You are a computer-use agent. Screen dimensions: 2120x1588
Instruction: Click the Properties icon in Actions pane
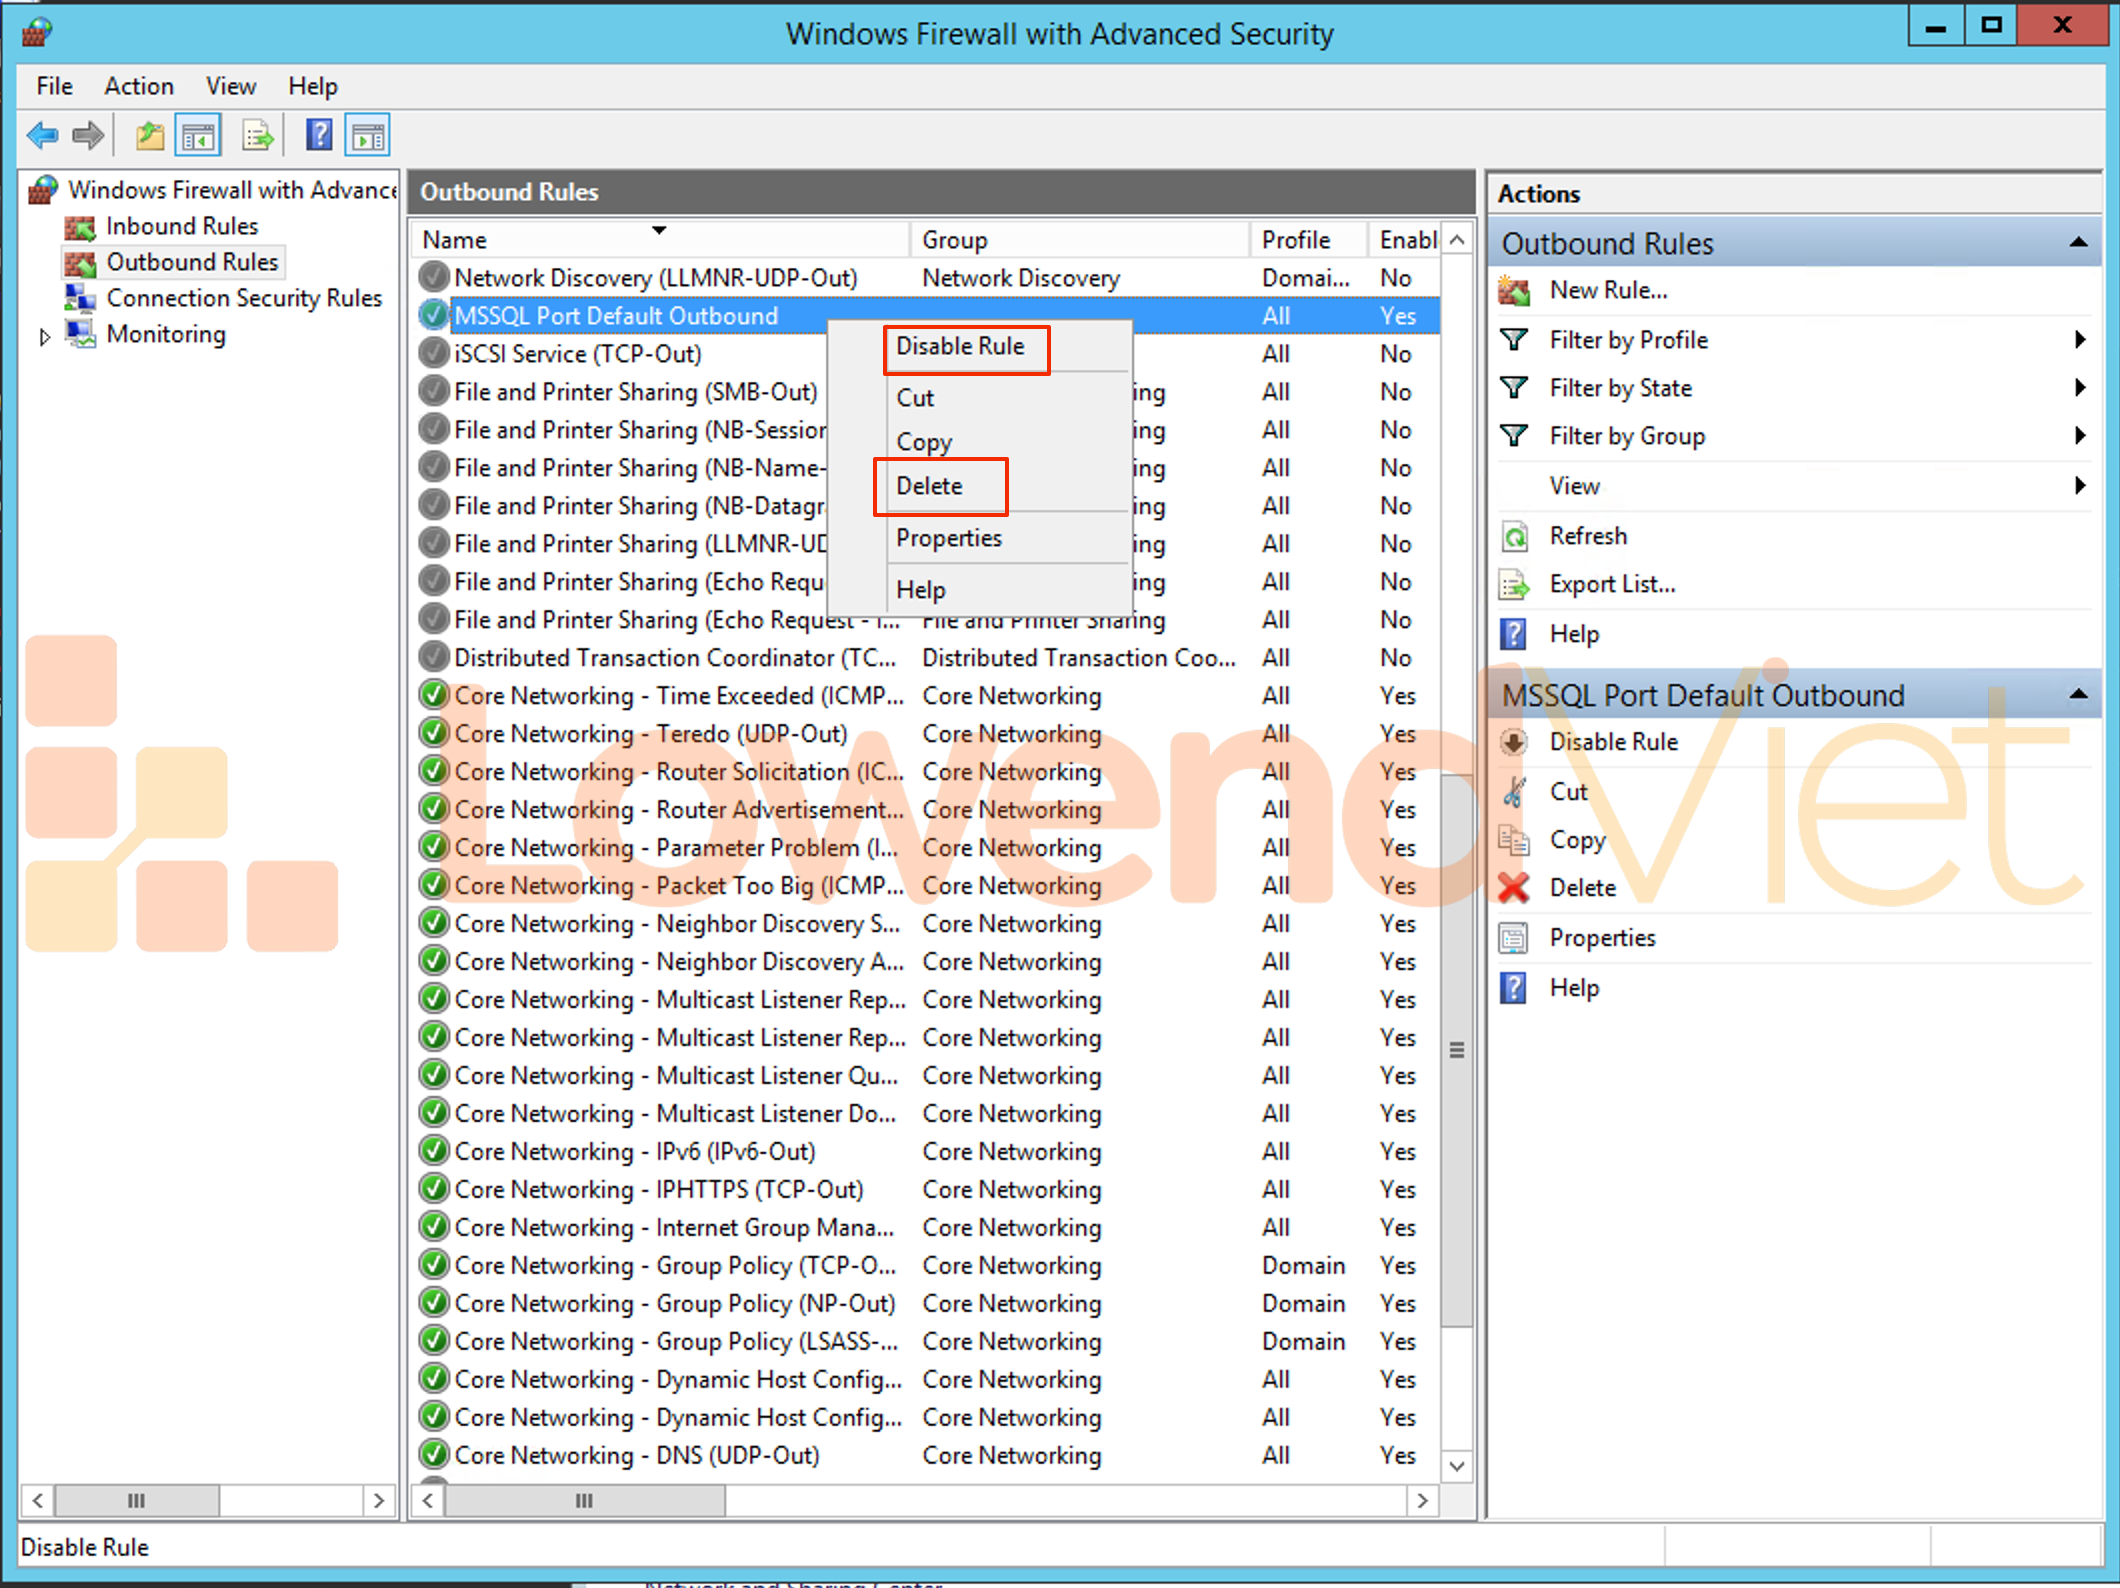(x=1514, y=938)
